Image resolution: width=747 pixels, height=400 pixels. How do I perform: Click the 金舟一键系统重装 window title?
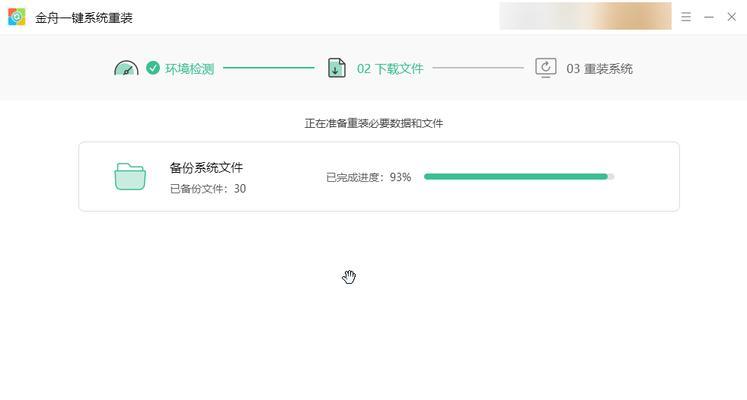point(84,18)
